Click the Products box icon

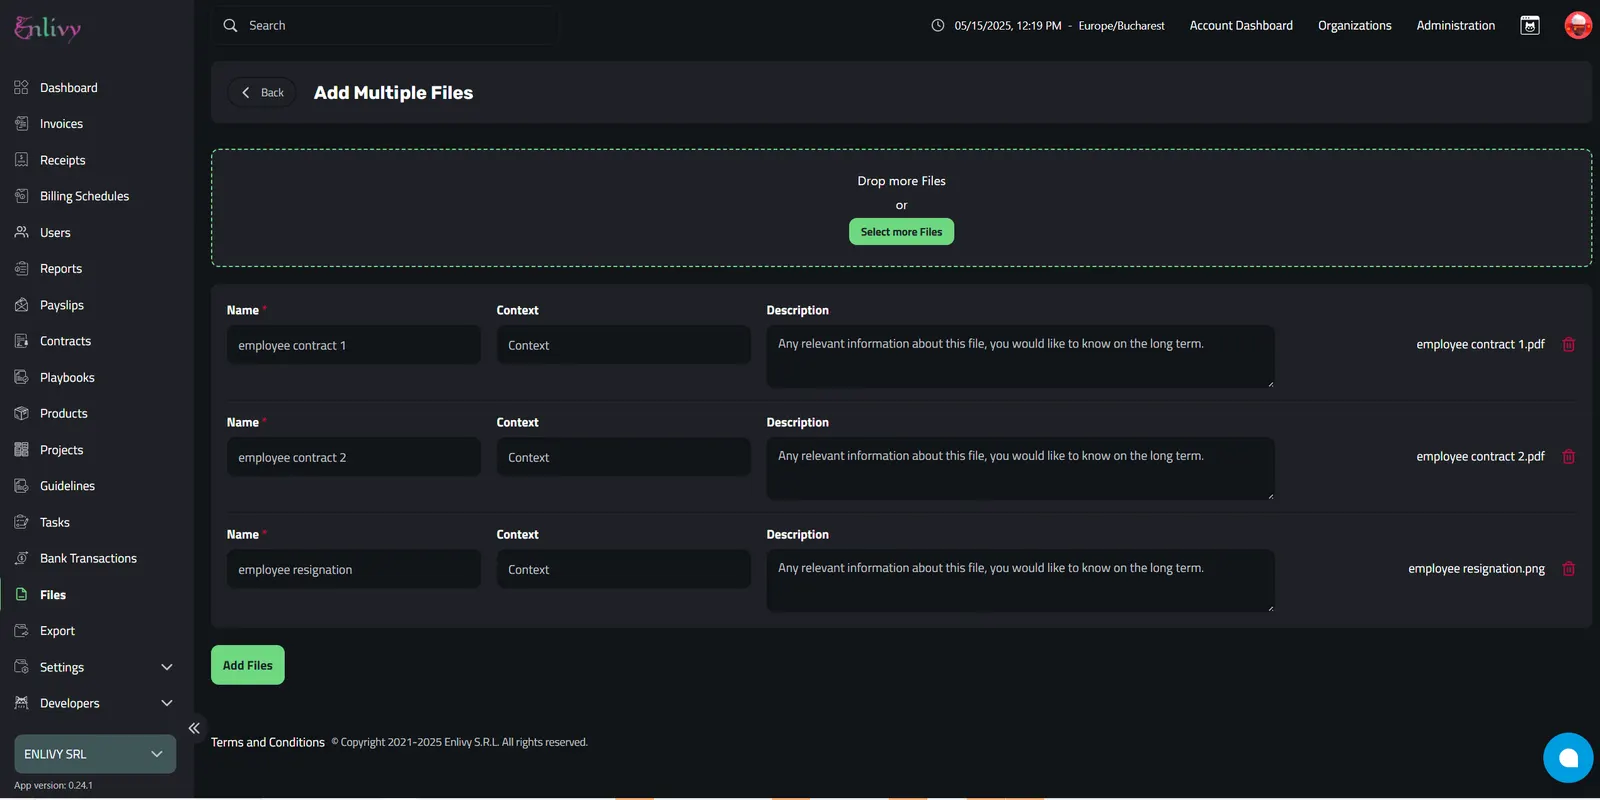click(21, 413)
